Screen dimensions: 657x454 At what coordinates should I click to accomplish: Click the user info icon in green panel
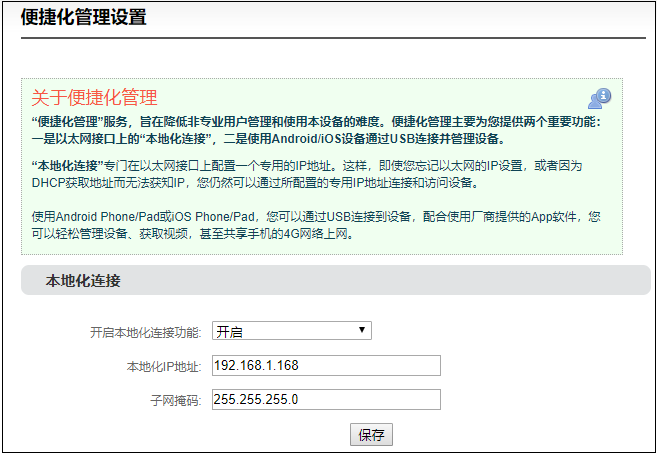pos(599,98)
